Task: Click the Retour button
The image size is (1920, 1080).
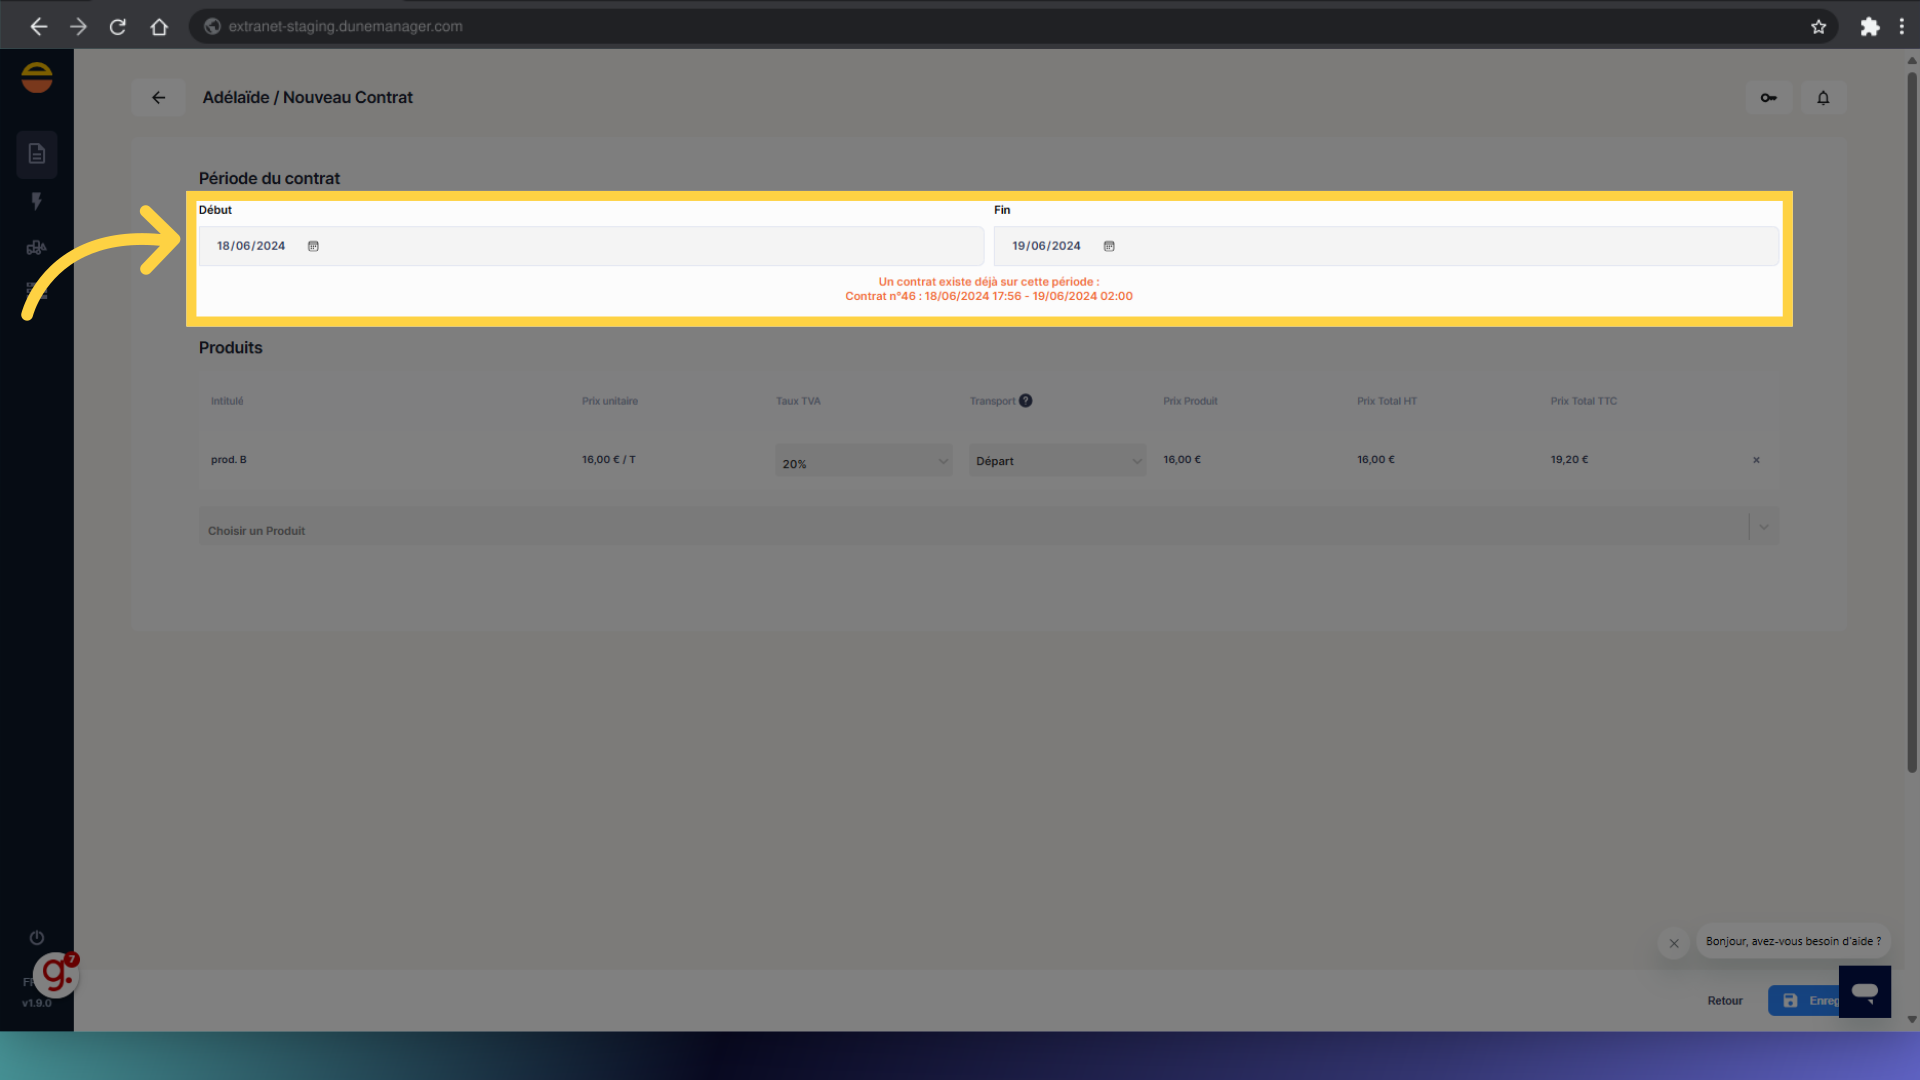Action: coord(1725,1001)
